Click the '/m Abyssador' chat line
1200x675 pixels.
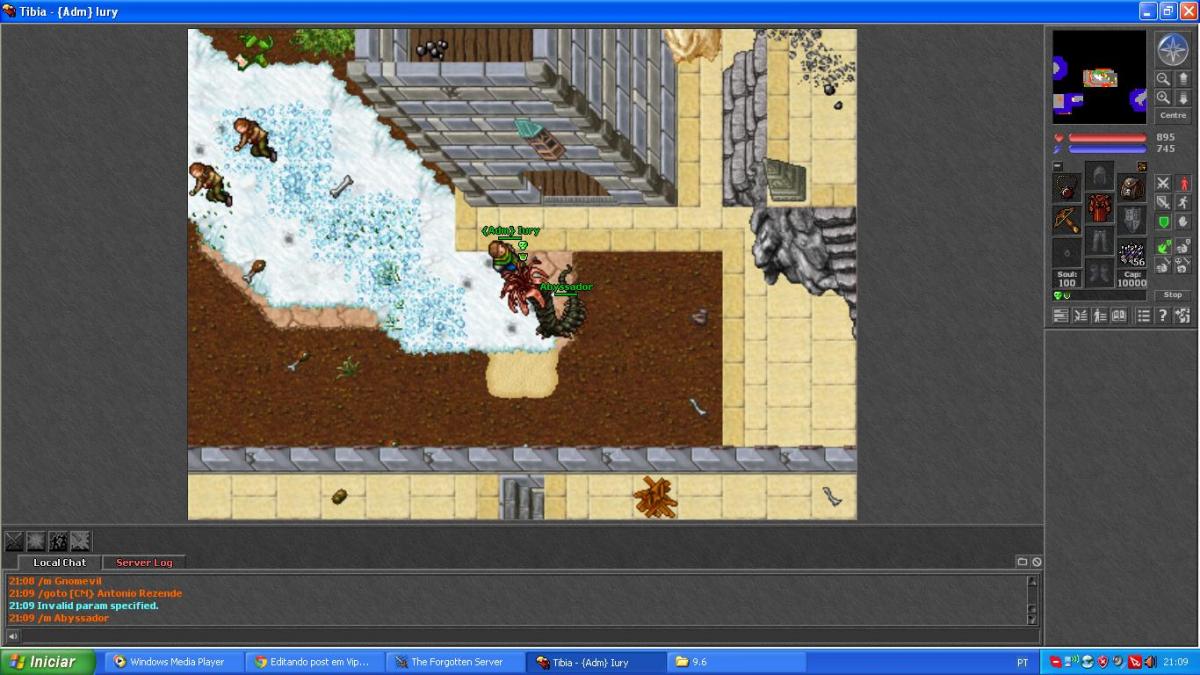click(59, 618)
